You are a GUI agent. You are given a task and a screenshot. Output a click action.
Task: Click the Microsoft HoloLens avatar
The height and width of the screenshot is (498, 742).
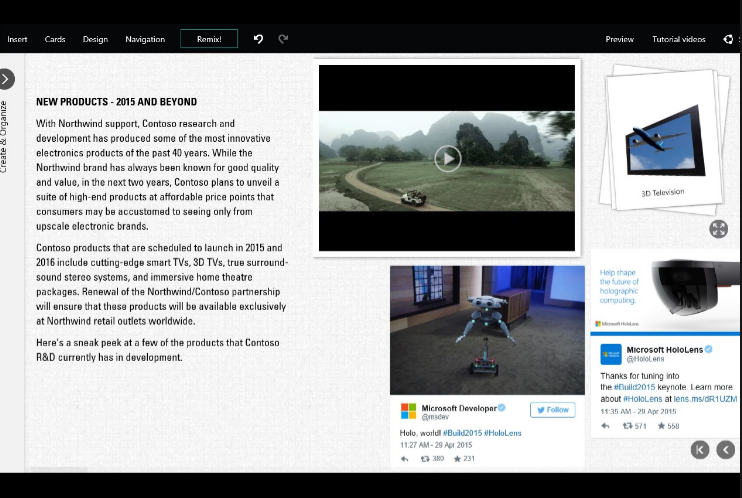tap(611, 354)
